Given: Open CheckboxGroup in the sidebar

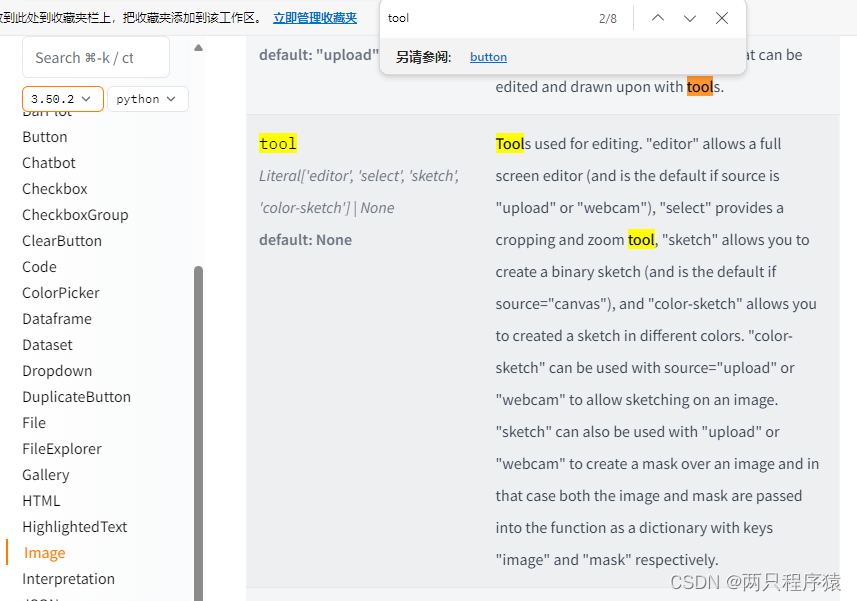Looking at the screenshot, I should tap(75, 215).
